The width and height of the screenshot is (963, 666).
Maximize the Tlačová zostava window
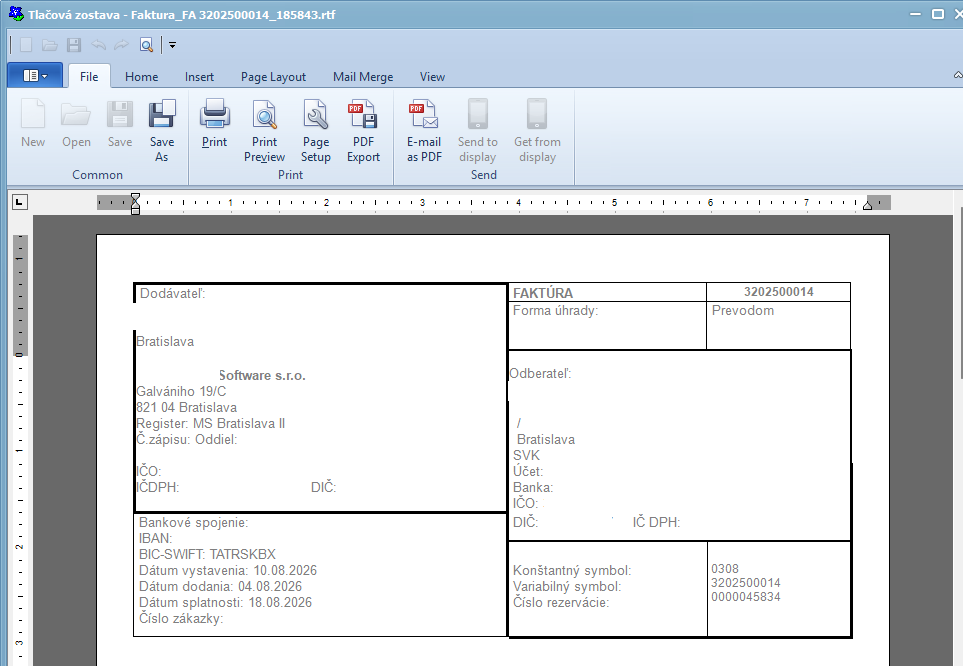click(938, 14)
